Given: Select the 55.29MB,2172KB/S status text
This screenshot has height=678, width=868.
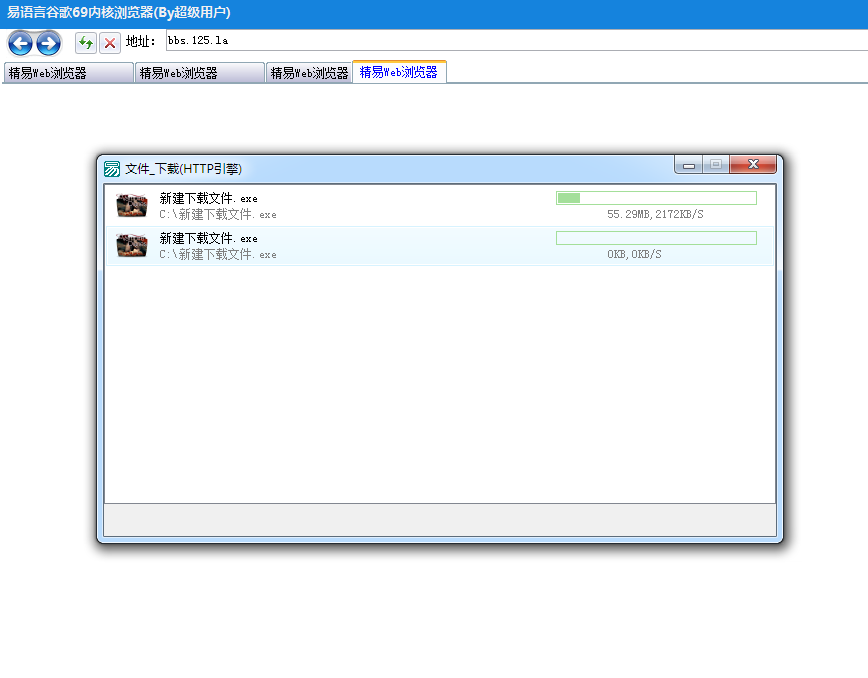Looking at the screenshot, I should pos(655,214).
